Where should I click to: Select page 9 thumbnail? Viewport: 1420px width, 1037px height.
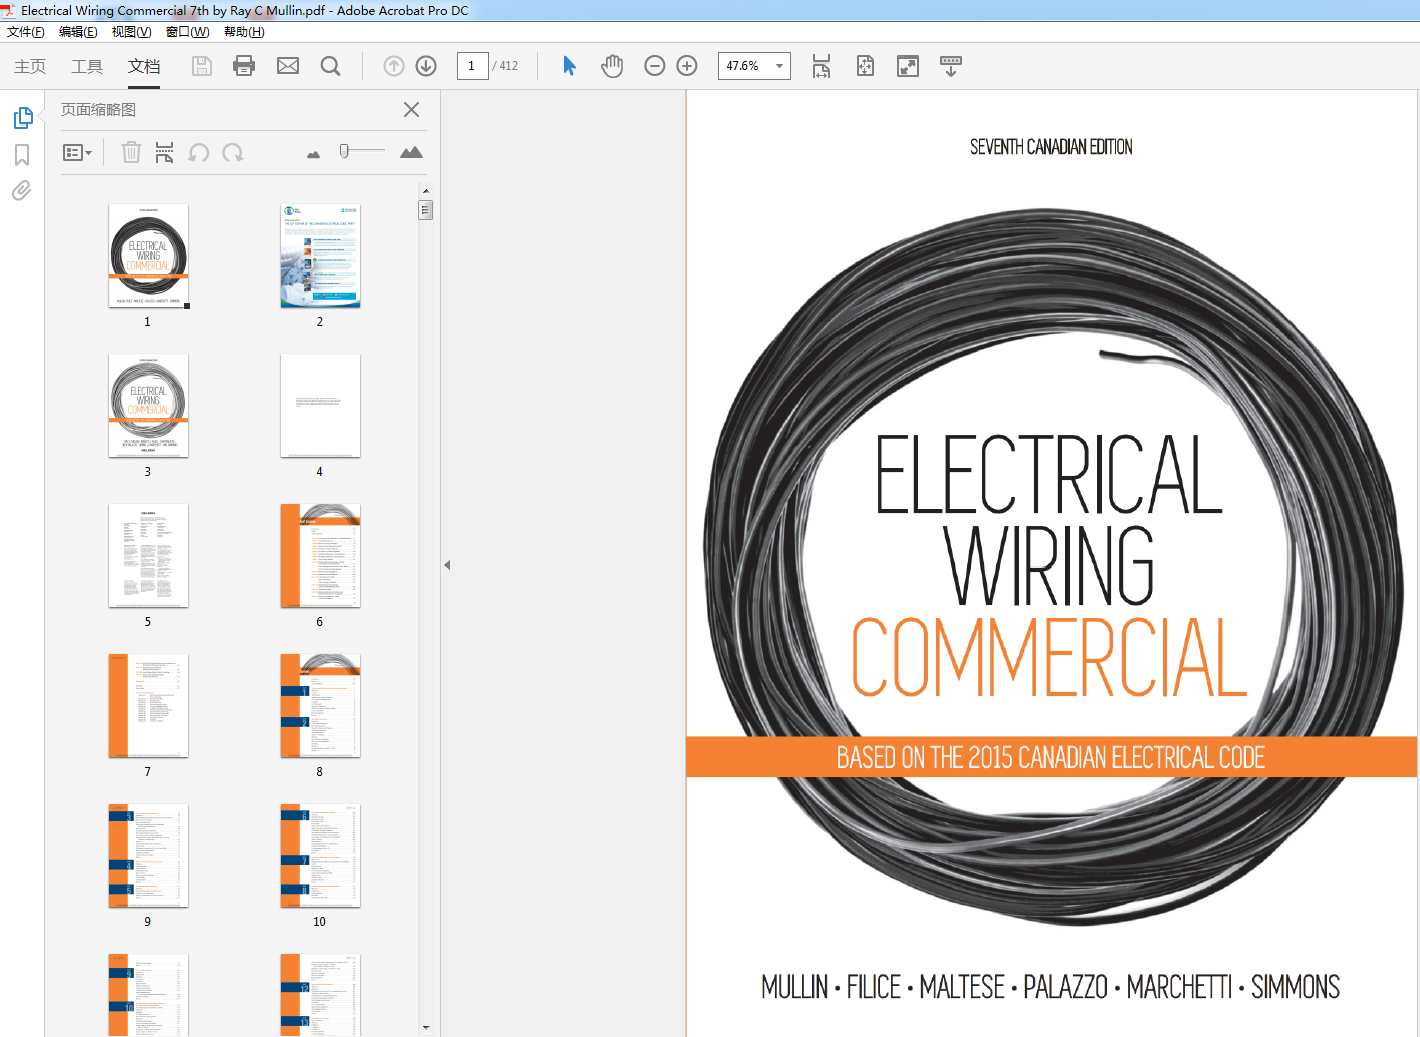point(148,856)
